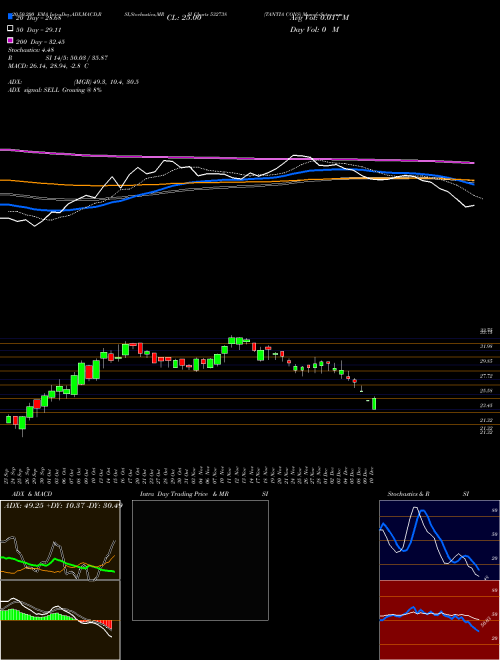Open the ADX indicator chart panel
This screenshot has width=500, height=660.
pyautogui.click(x=60, y=540)
